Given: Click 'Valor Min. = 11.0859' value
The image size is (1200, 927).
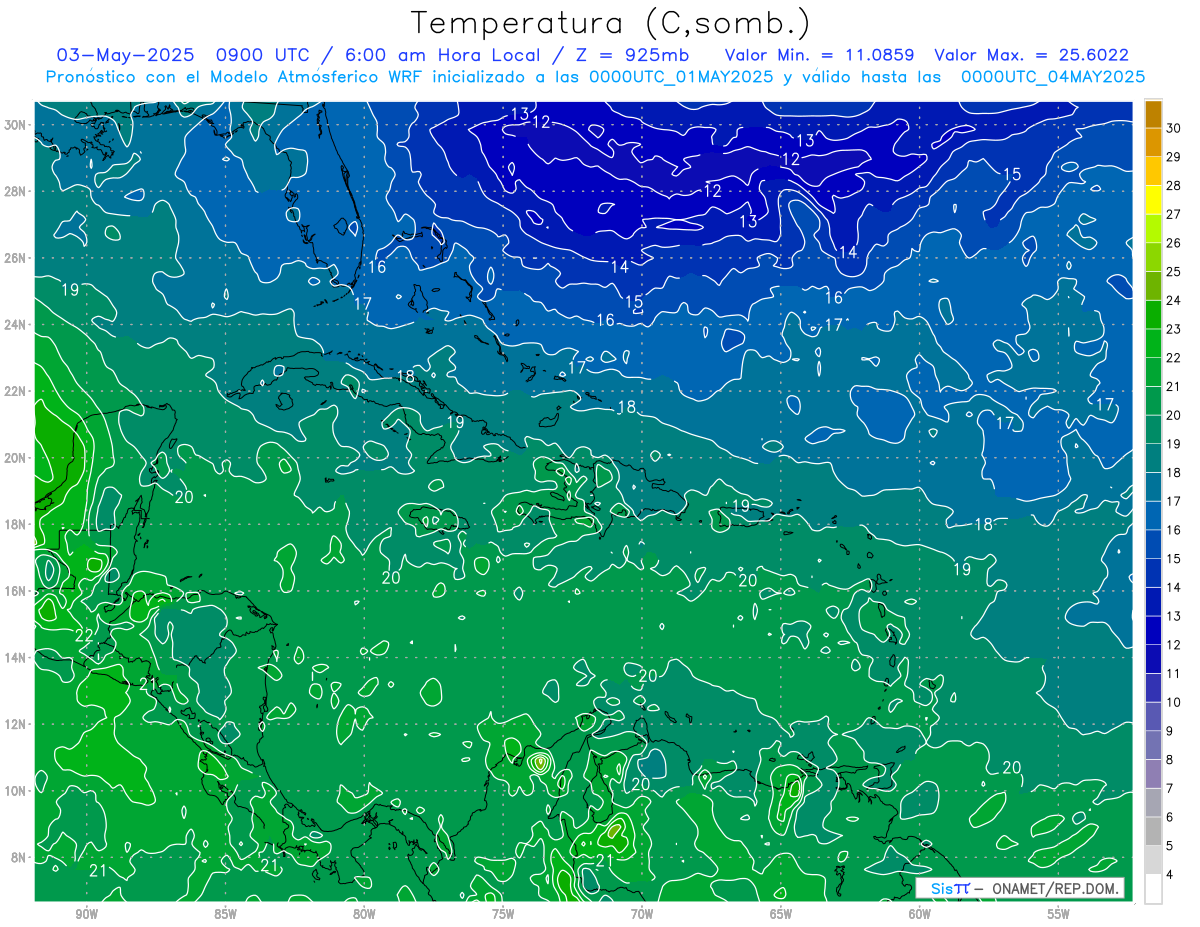Looking at the screenshot, I should click(x=820, y=55).
